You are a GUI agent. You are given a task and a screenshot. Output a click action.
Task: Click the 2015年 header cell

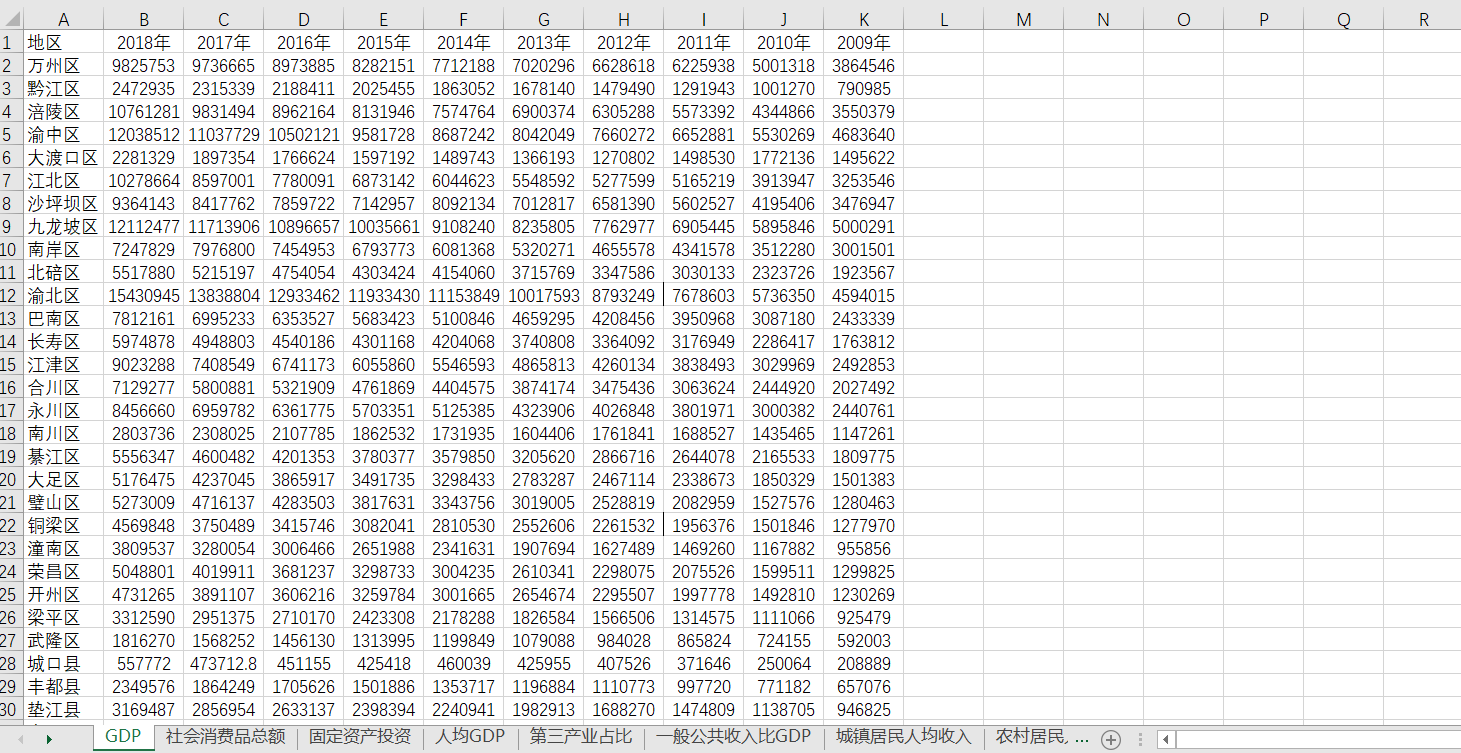[384, 43]
